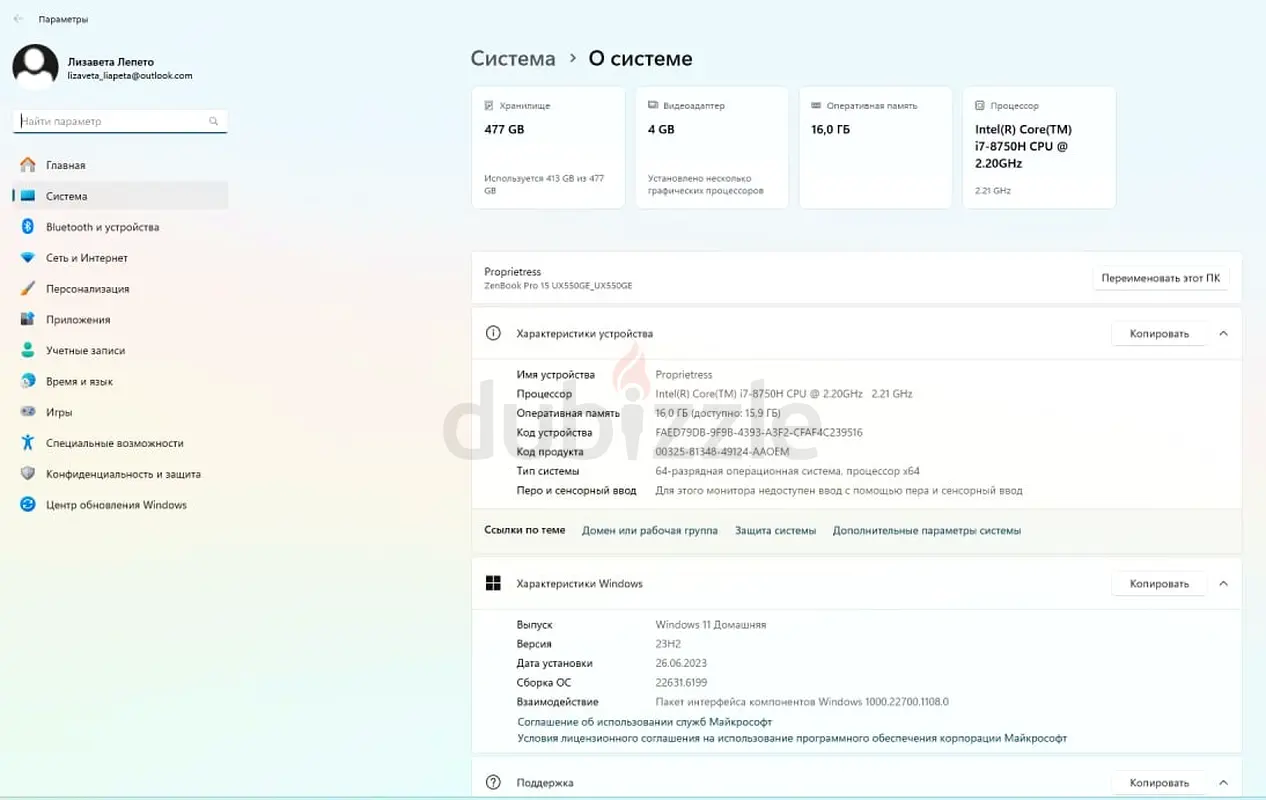Open Время и язык globe icon
1266x800 pixels.
pyautogui.click(x=28, y=382)
